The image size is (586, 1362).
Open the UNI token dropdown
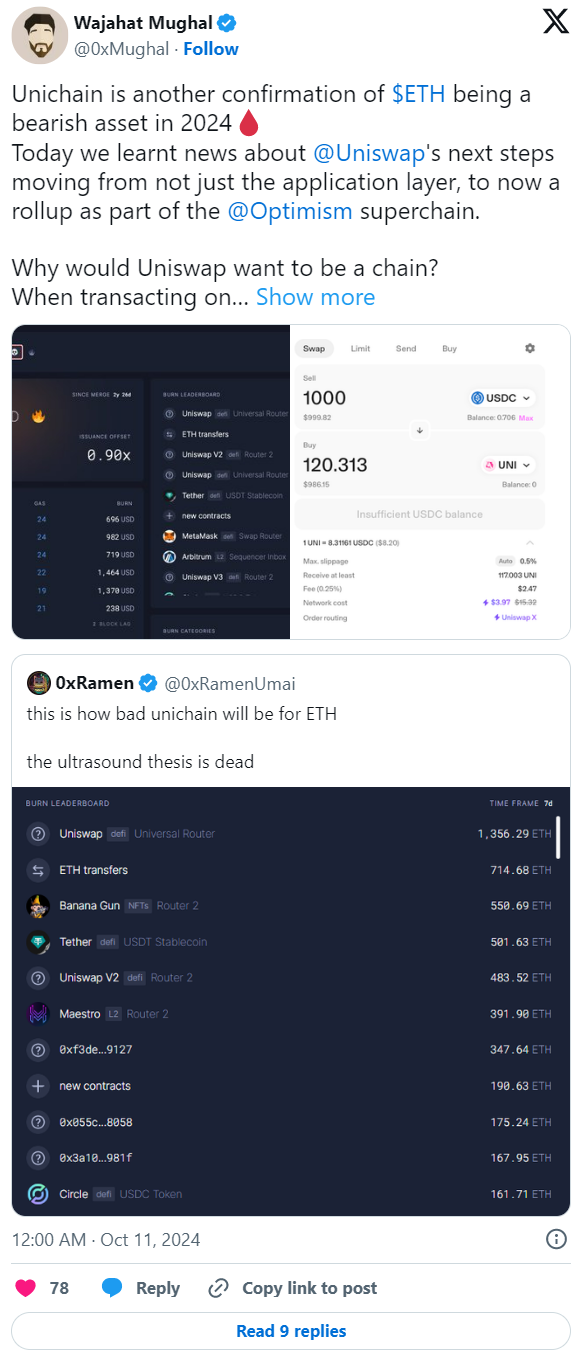click(x=509, y=465)
